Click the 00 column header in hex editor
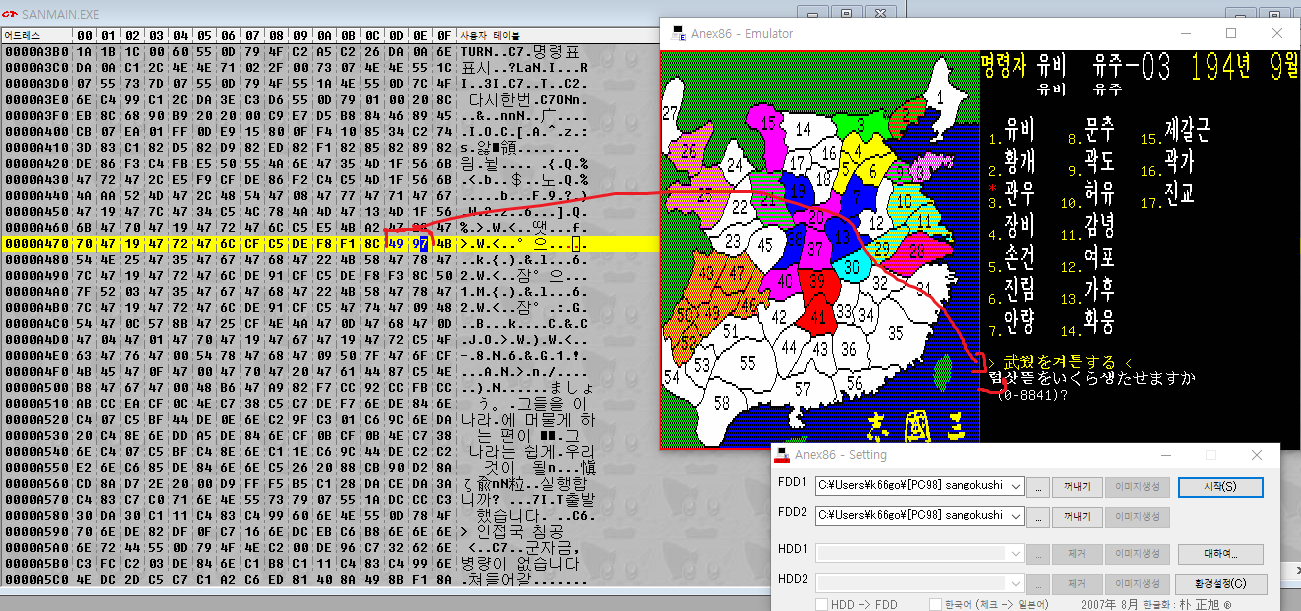This screenshot has height=611, width=1301. pyautogui.click(x=83, y=36)
